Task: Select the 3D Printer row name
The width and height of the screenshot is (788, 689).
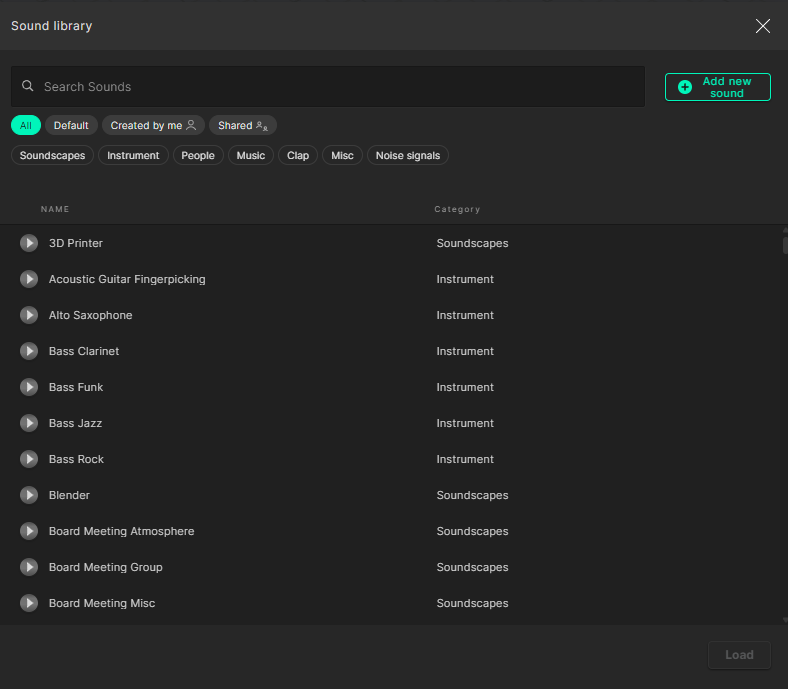Action: pyautogui.click(x=76, y=243)
